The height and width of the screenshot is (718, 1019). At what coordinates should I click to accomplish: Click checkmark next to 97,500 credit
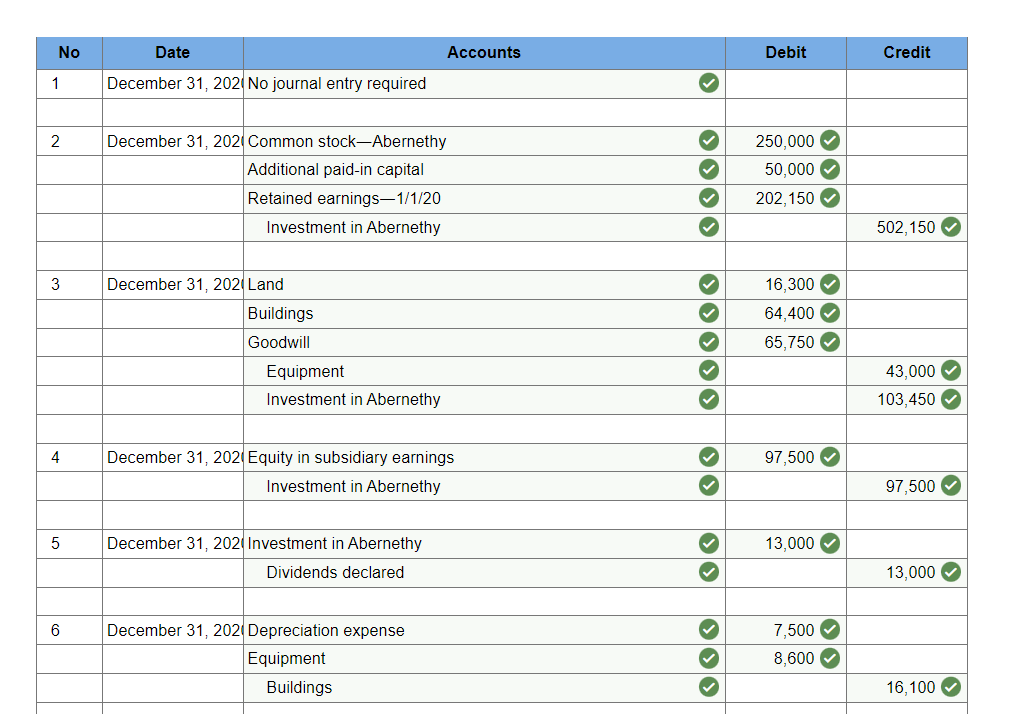(x=950, y=485)
